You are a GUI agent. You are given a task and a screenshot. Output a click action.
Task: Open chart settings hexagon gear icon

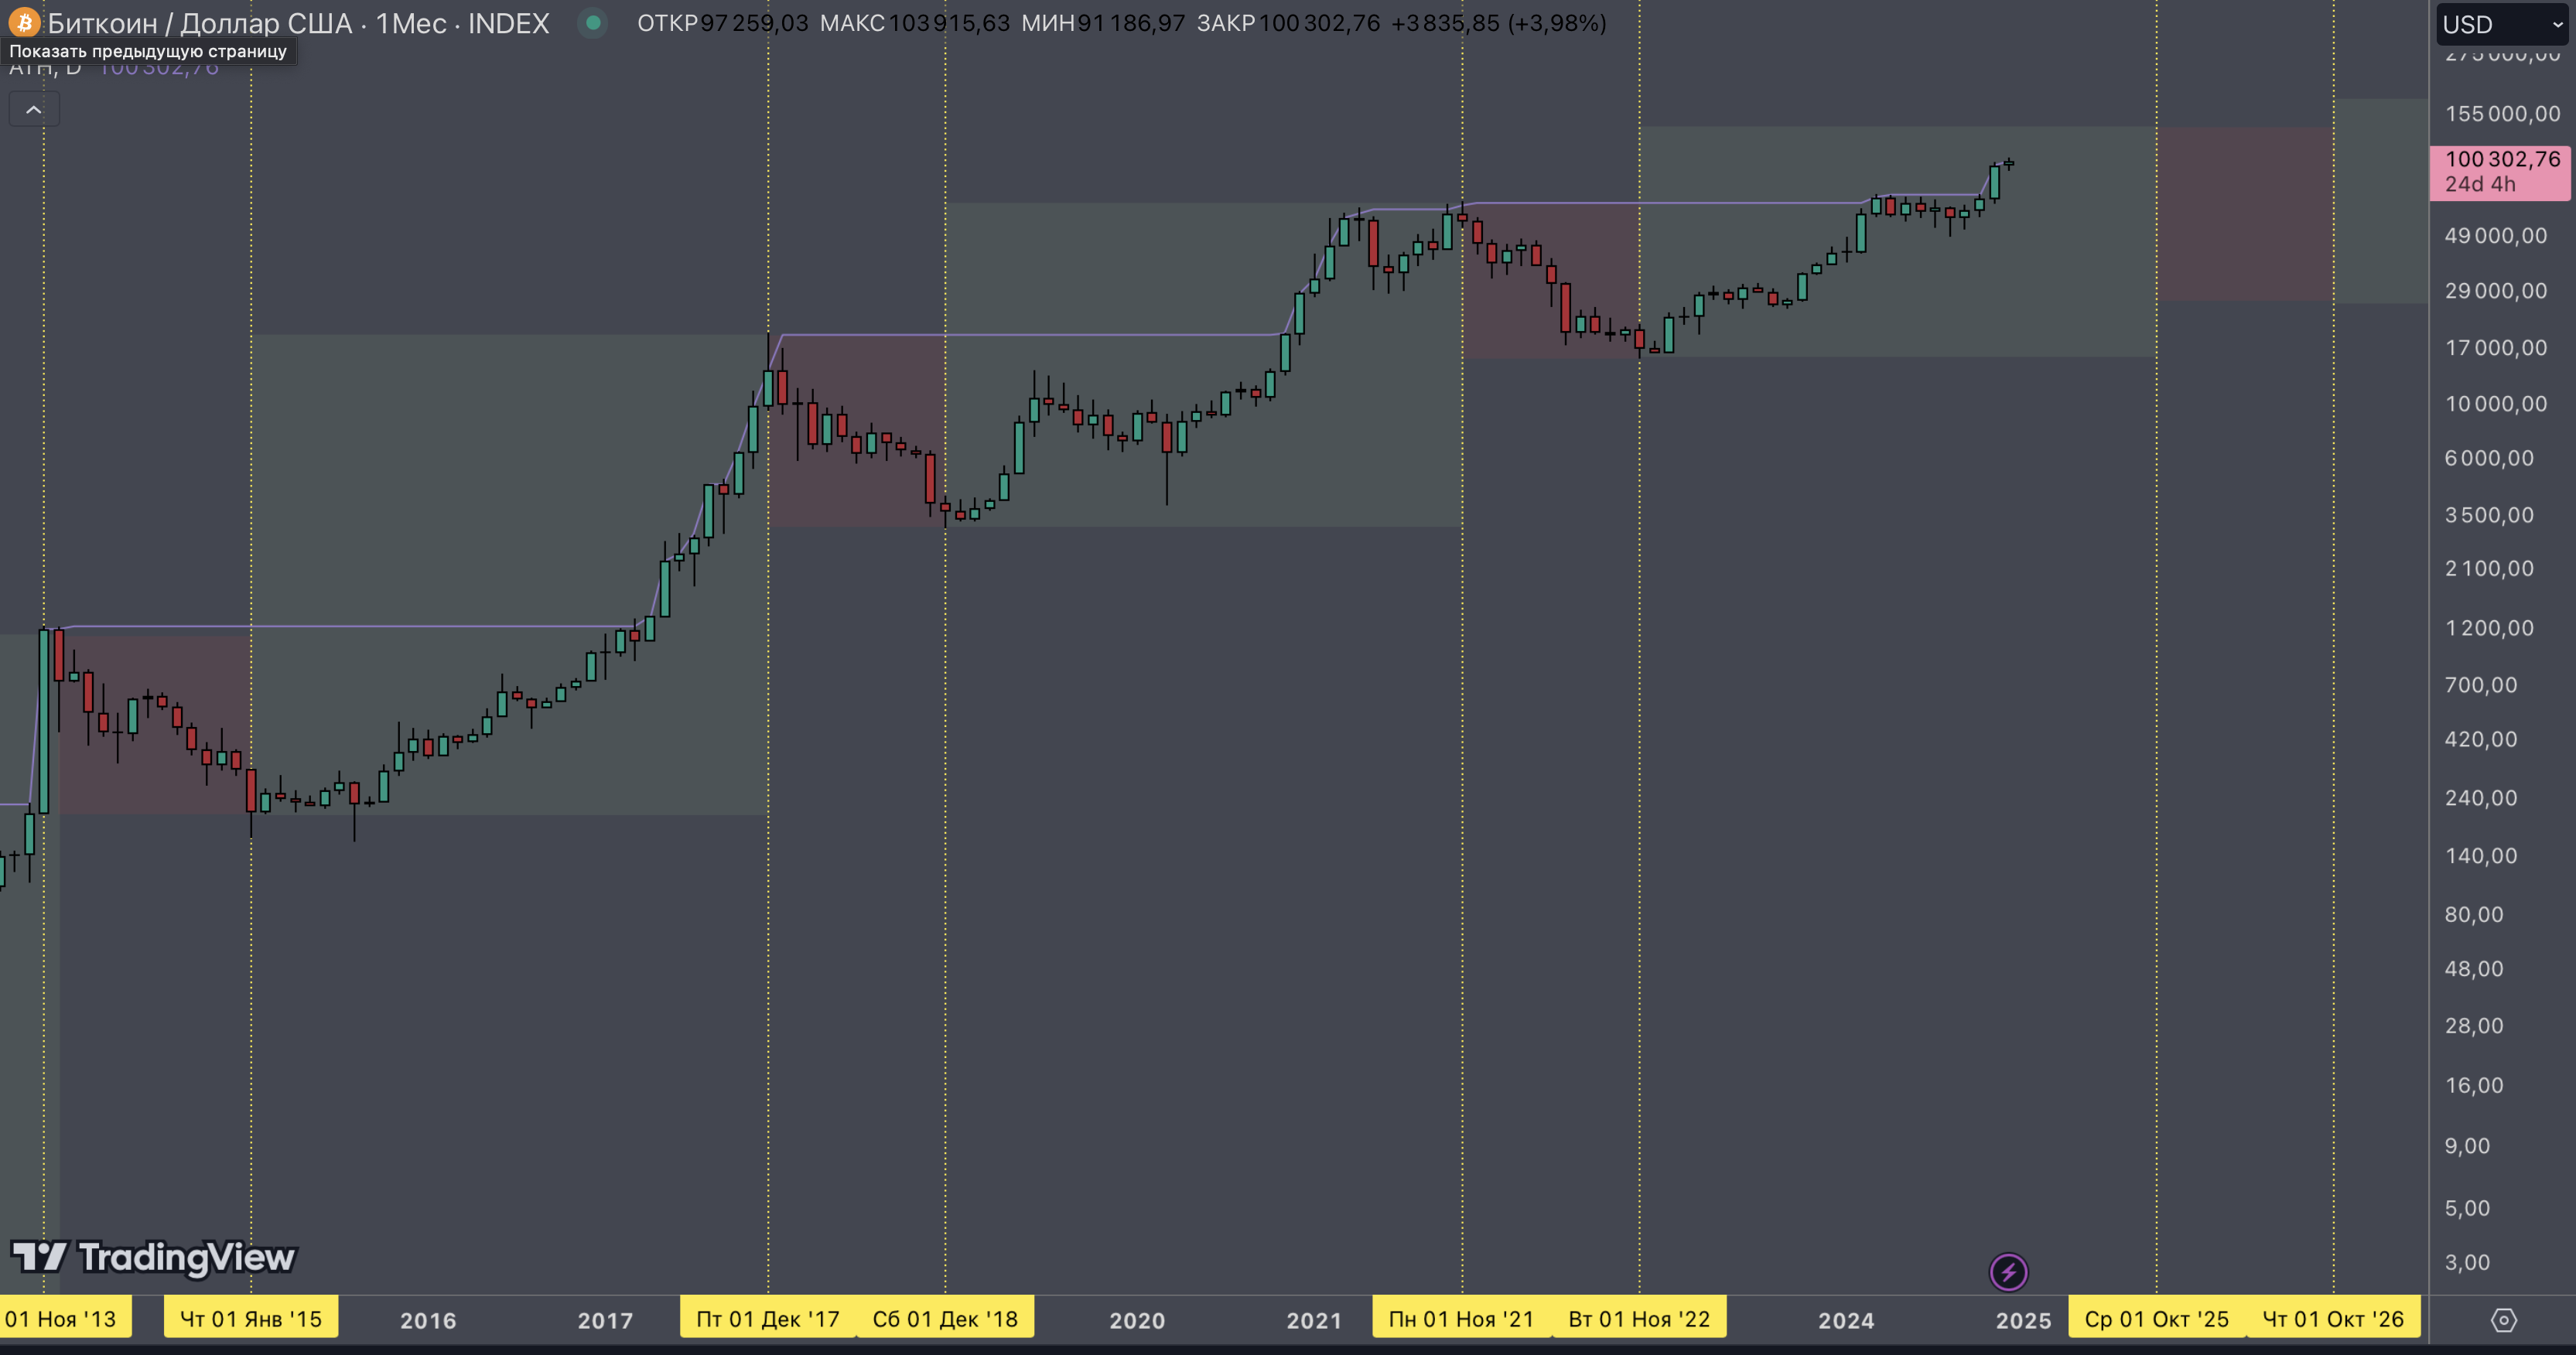(2503, 1320)
